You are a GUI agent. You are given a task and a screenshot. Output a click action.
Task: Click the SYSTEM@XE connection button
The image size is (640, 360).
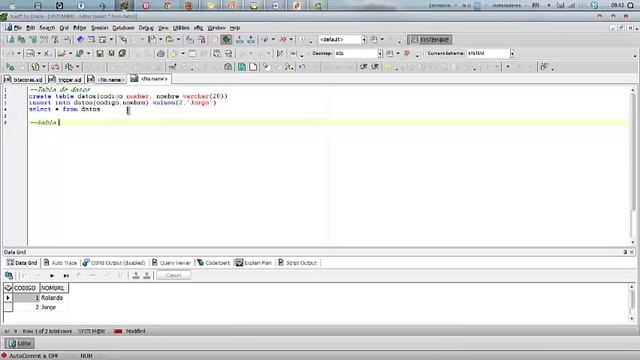pyautogui.click(x=430, y=40)
